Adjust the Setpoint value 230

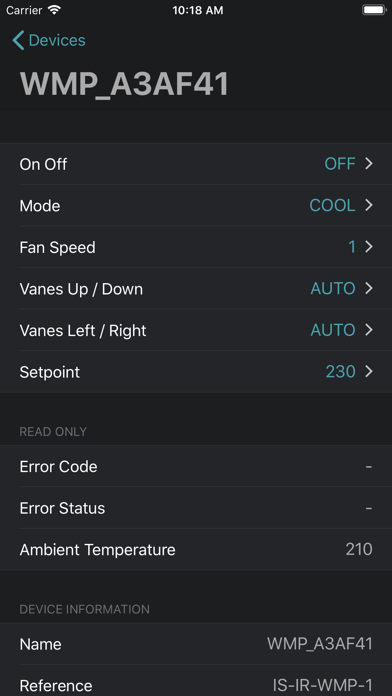[341, 372]
